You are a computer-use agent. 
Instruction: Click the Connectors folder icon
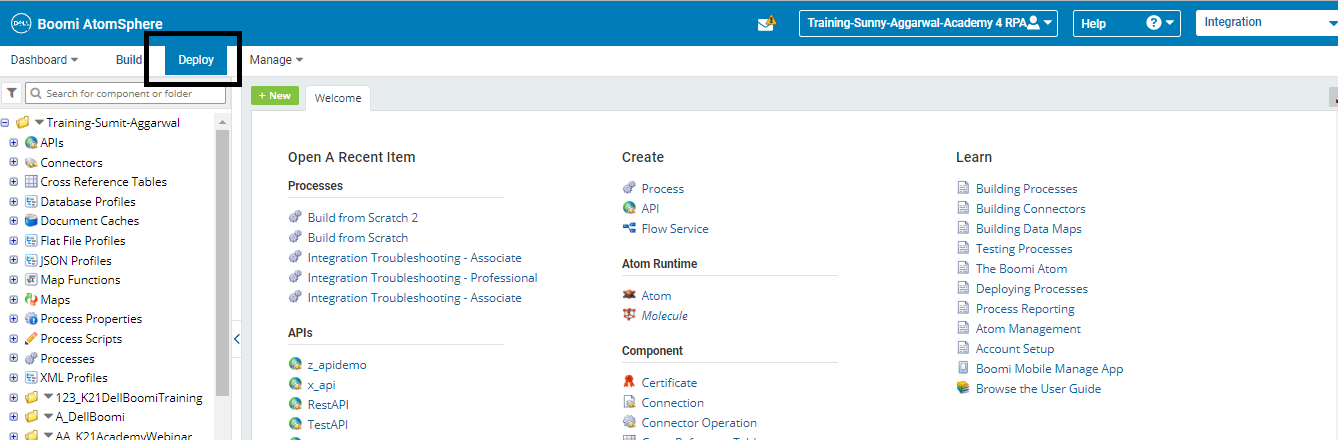point(31,163)
